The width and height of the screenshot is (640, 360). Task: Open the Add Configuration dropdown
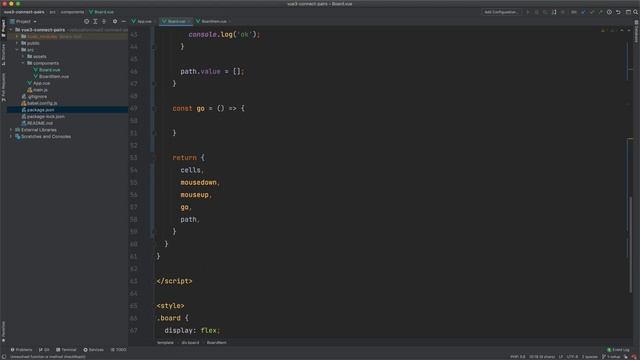[x=501, y=12]
